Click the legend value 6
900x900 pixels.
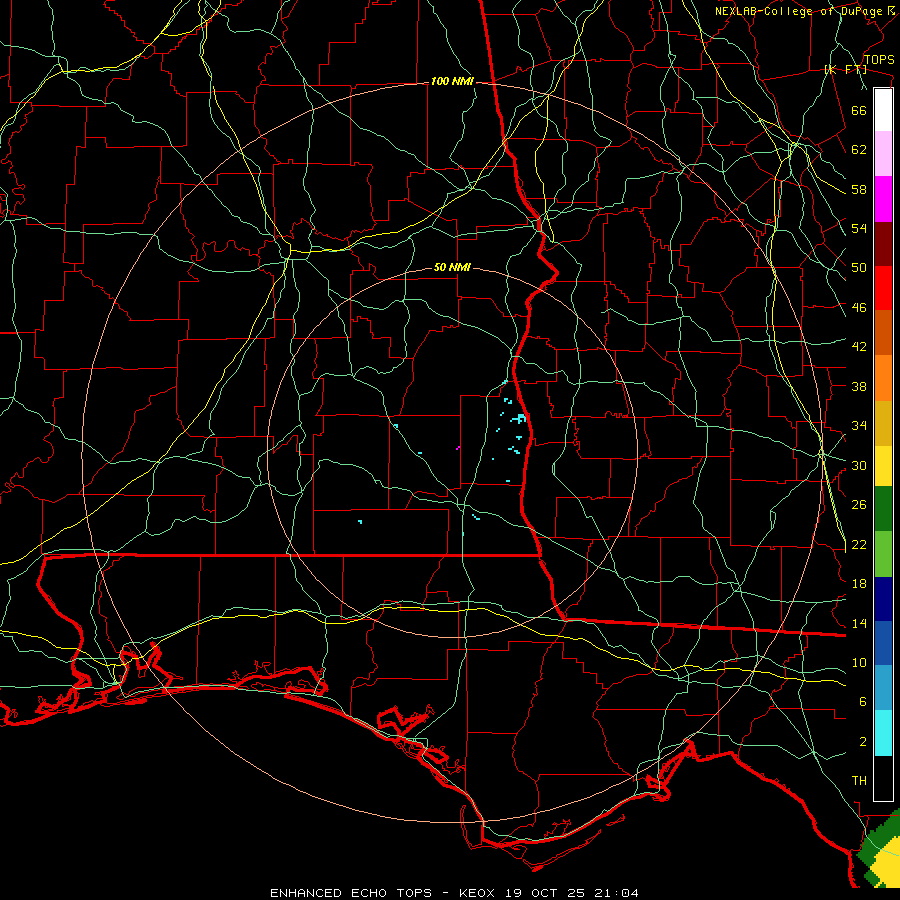[x=862, y=702]
